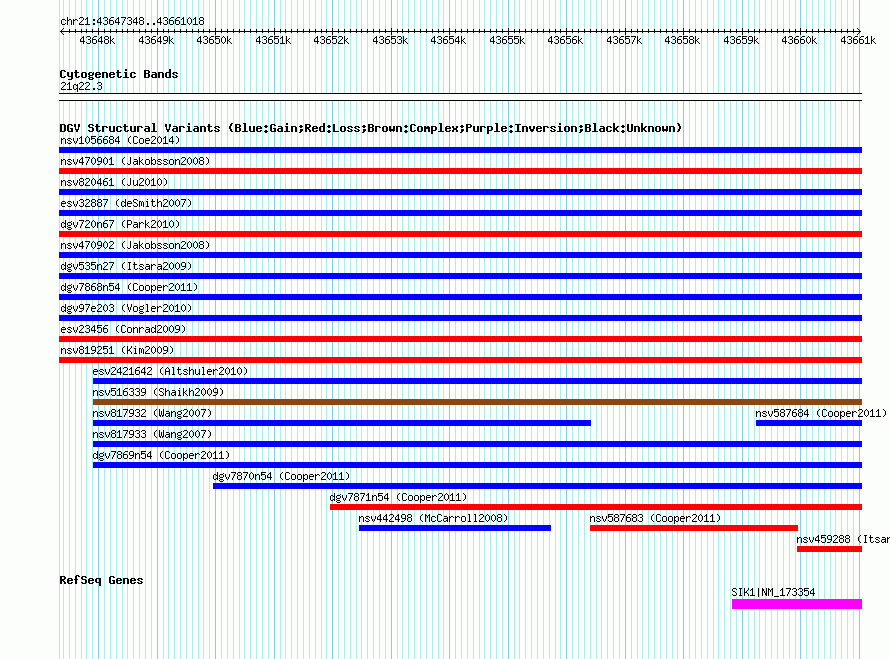The width and height of the screenshot is (890, 659).
Task: Open nsv587683 (Cooper2011) variant label
Action: click(x=655, y=518)
